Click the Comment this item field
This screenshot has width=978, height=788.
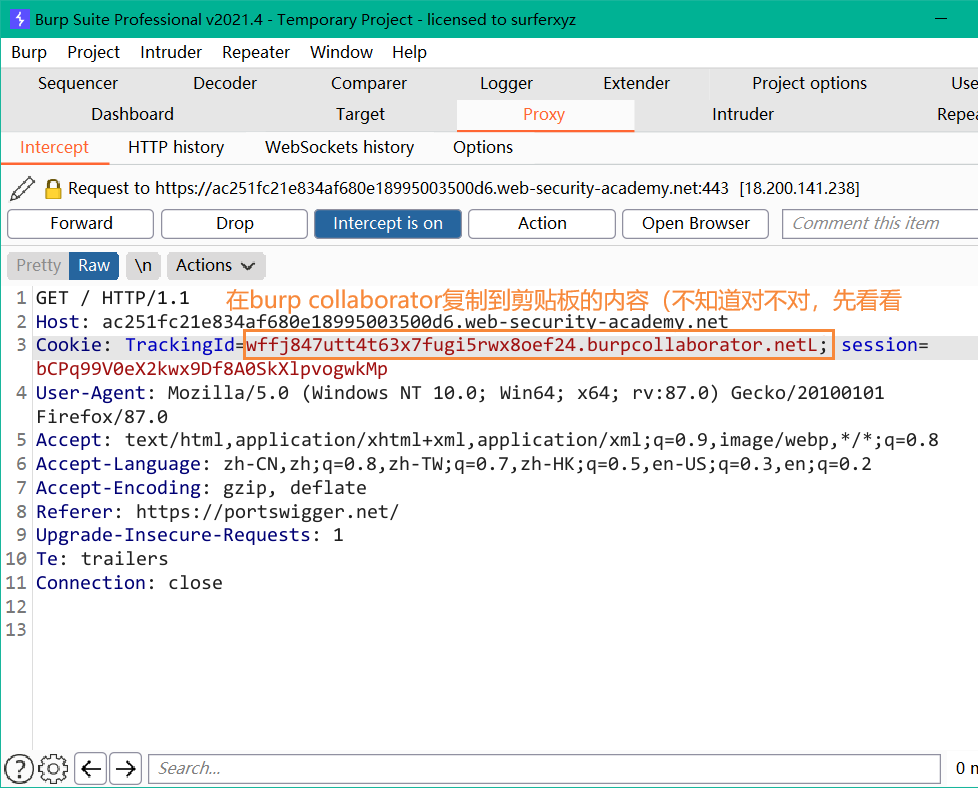(879, 223)
